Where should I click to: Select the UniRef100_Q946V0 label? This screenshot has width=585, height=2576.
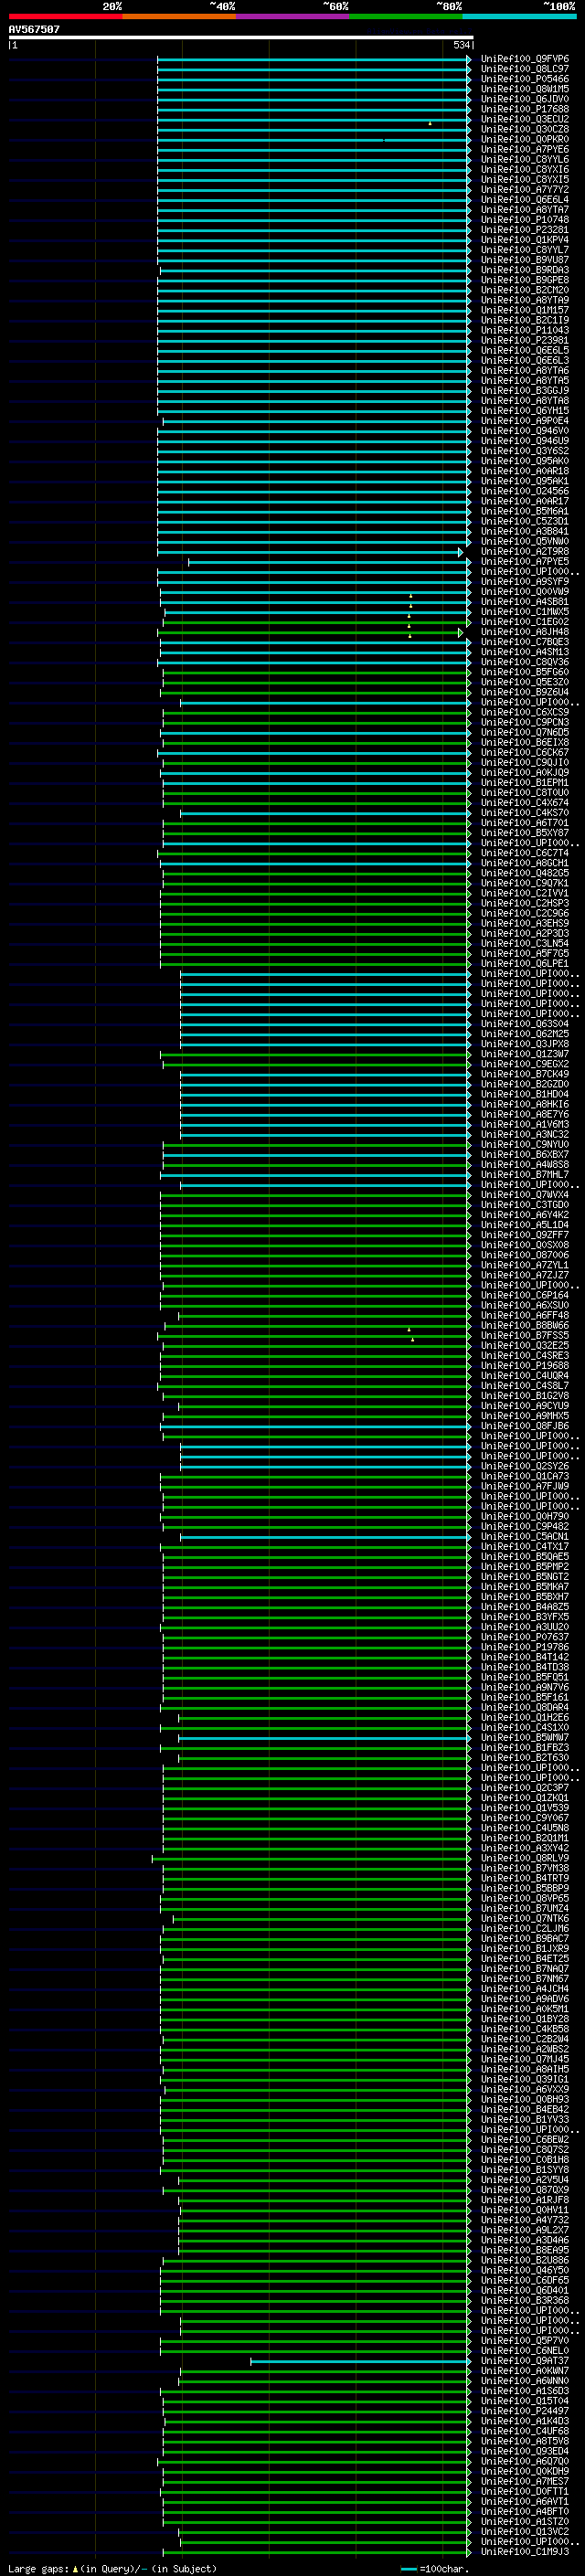tap(524, 431)
